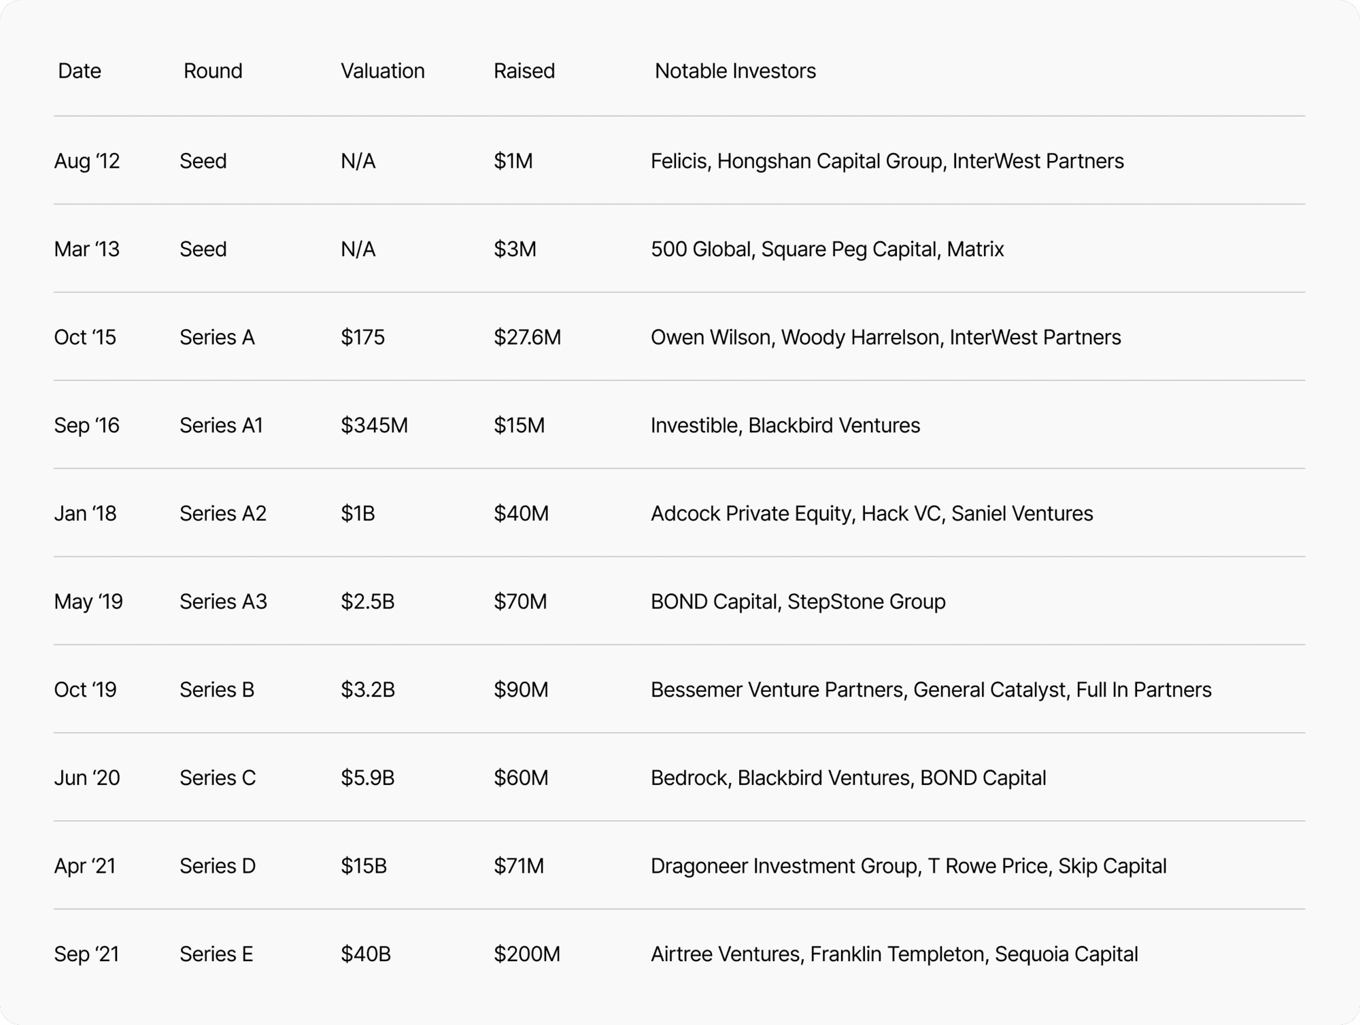Click the Date column header
The width and height of the screenshot is (1360, 1025).
click(x=80, y=71)
